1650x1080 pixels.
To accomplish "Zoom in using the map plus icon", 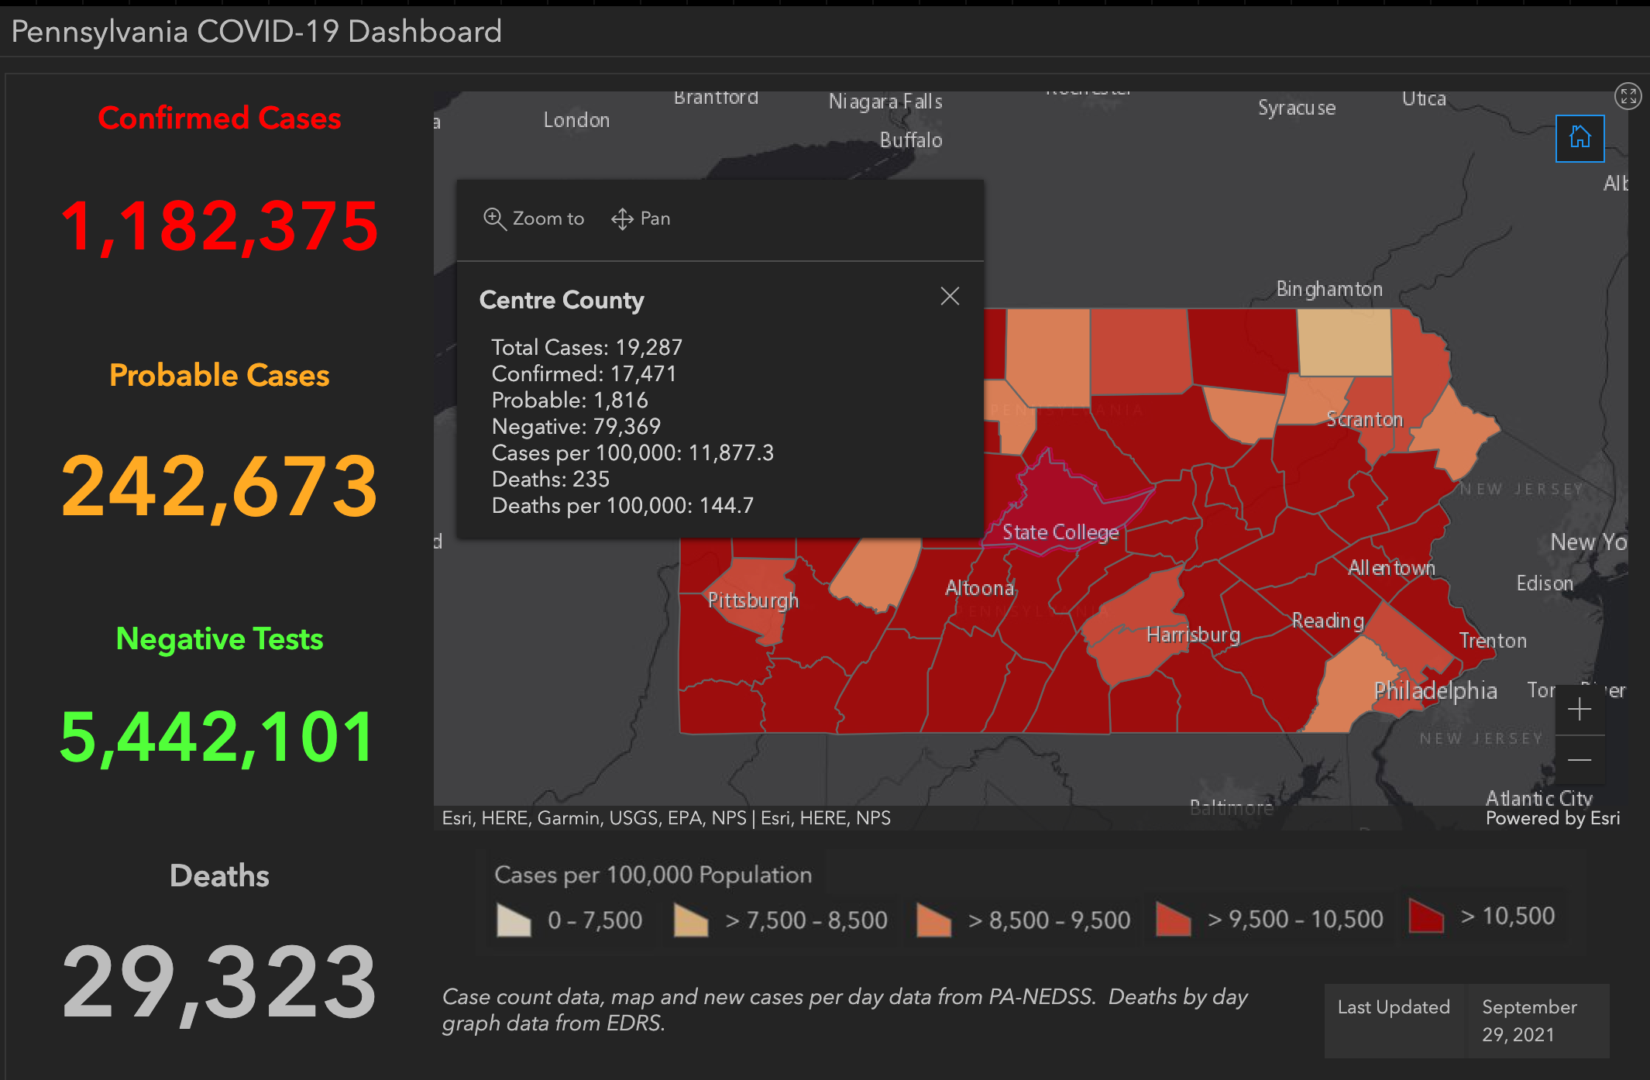I will (1579, 709).
